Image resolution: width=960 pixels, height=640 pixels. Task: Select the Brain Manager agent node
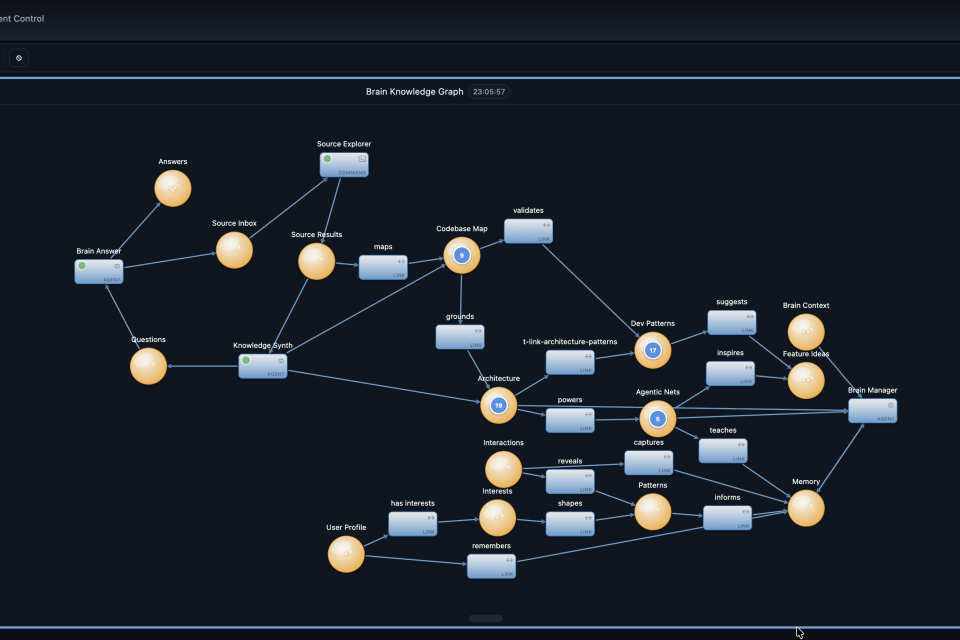pos(872,411)
